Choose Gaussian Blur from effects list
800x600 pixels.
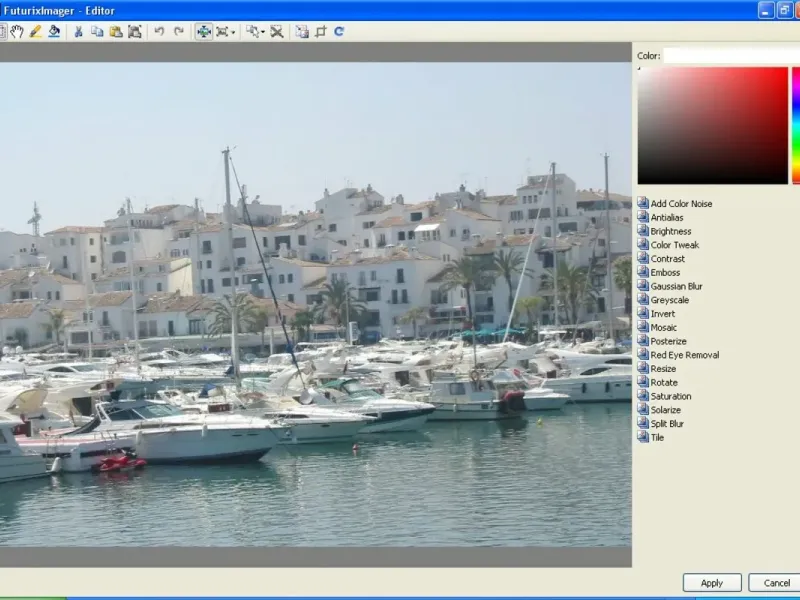(676, 286)
